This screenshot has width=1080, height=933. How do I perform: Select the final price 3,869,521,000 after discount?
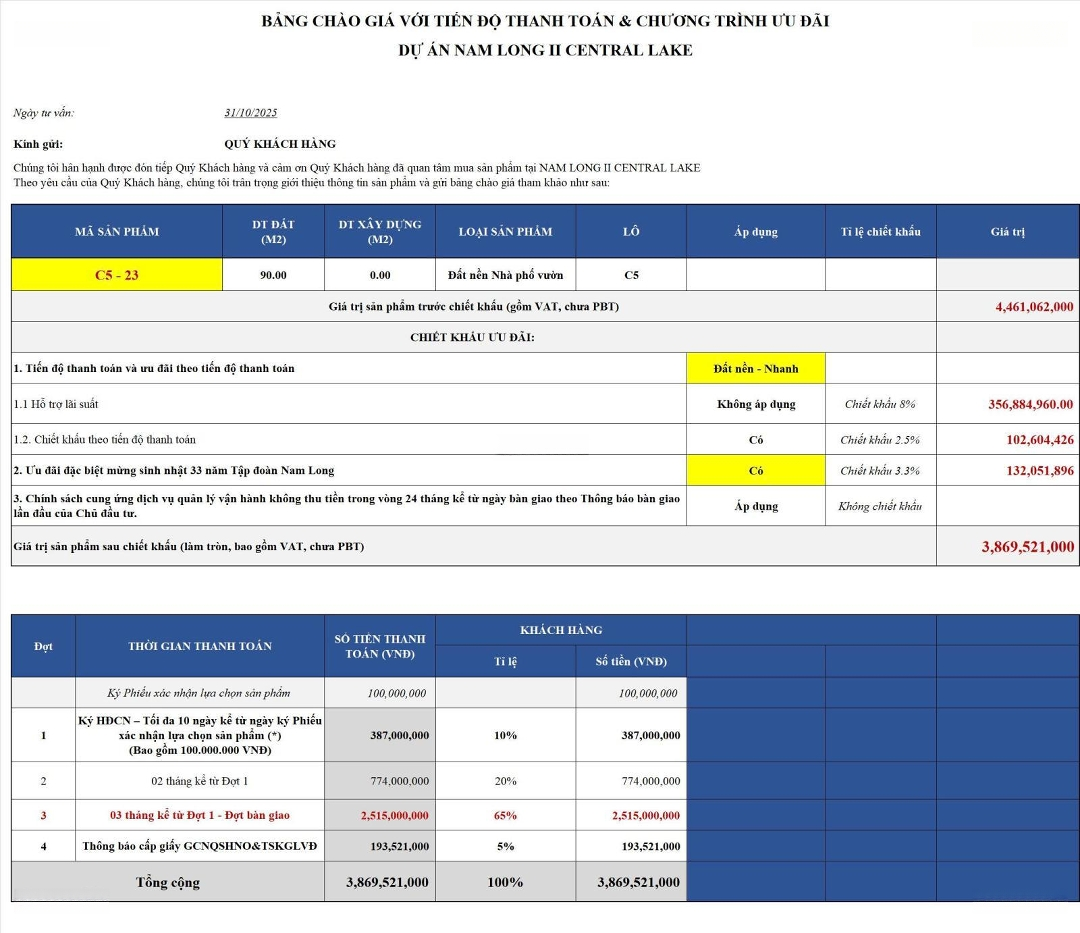click(x=1028, y=547)
